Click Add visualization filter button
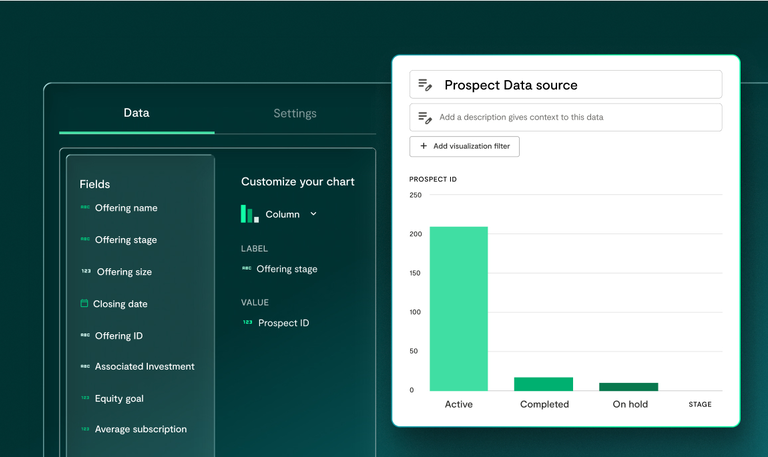Viewport: 768px width, 457px height. tap(464, 146)
